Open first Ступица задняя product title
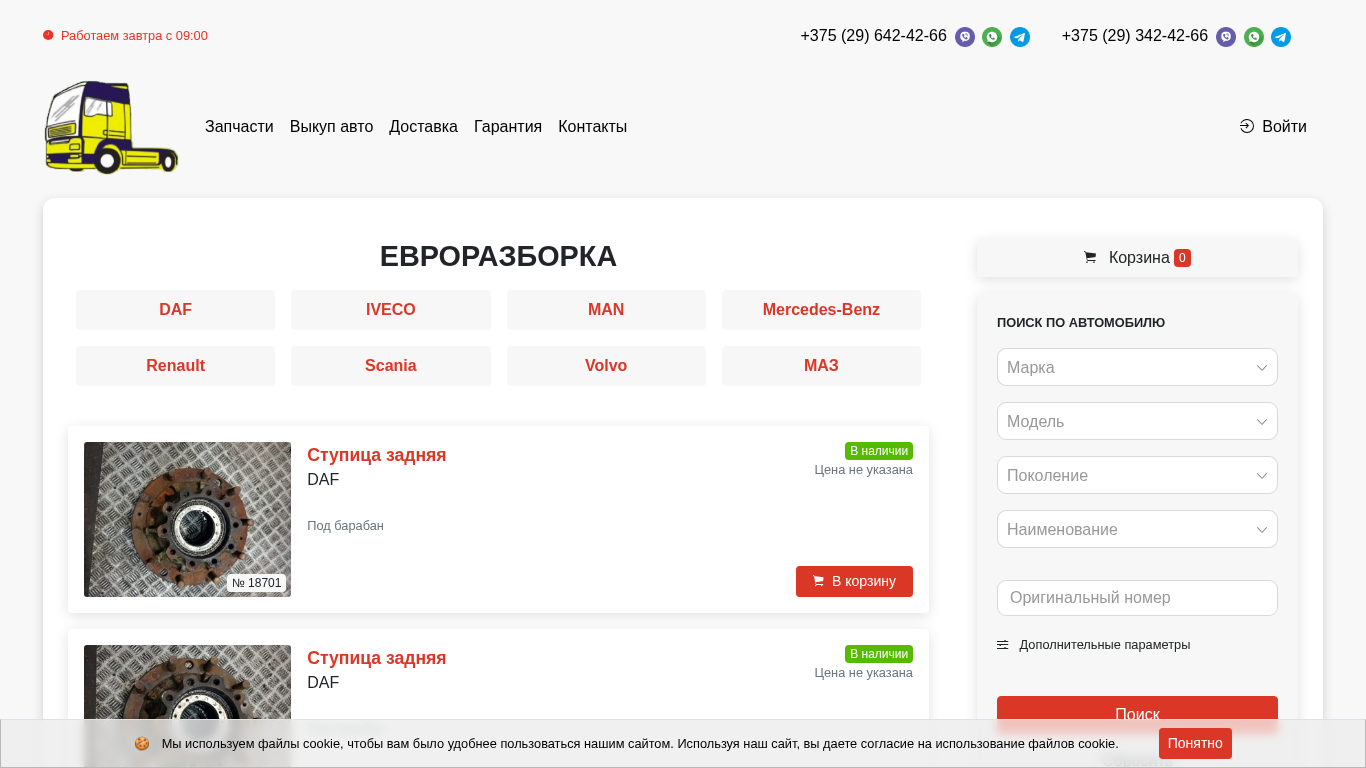 click(x=377, y=455)
